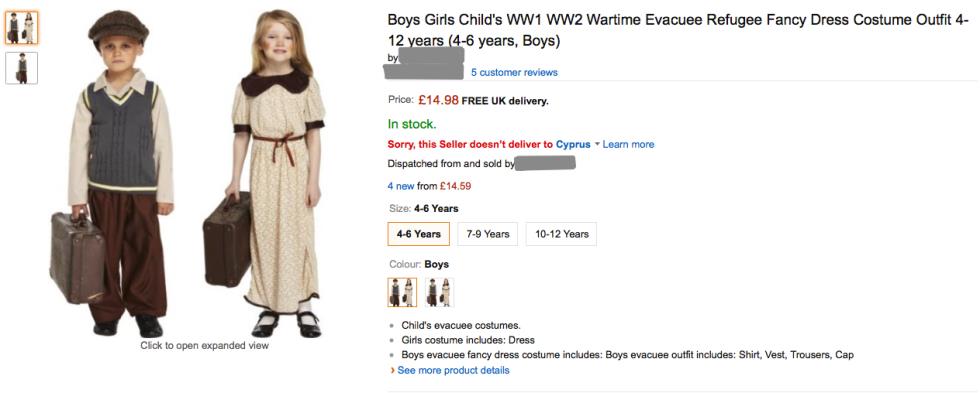Click the orange chevron before See more
This screenshot has height=393, width=980.
click(x=392, y=371)
